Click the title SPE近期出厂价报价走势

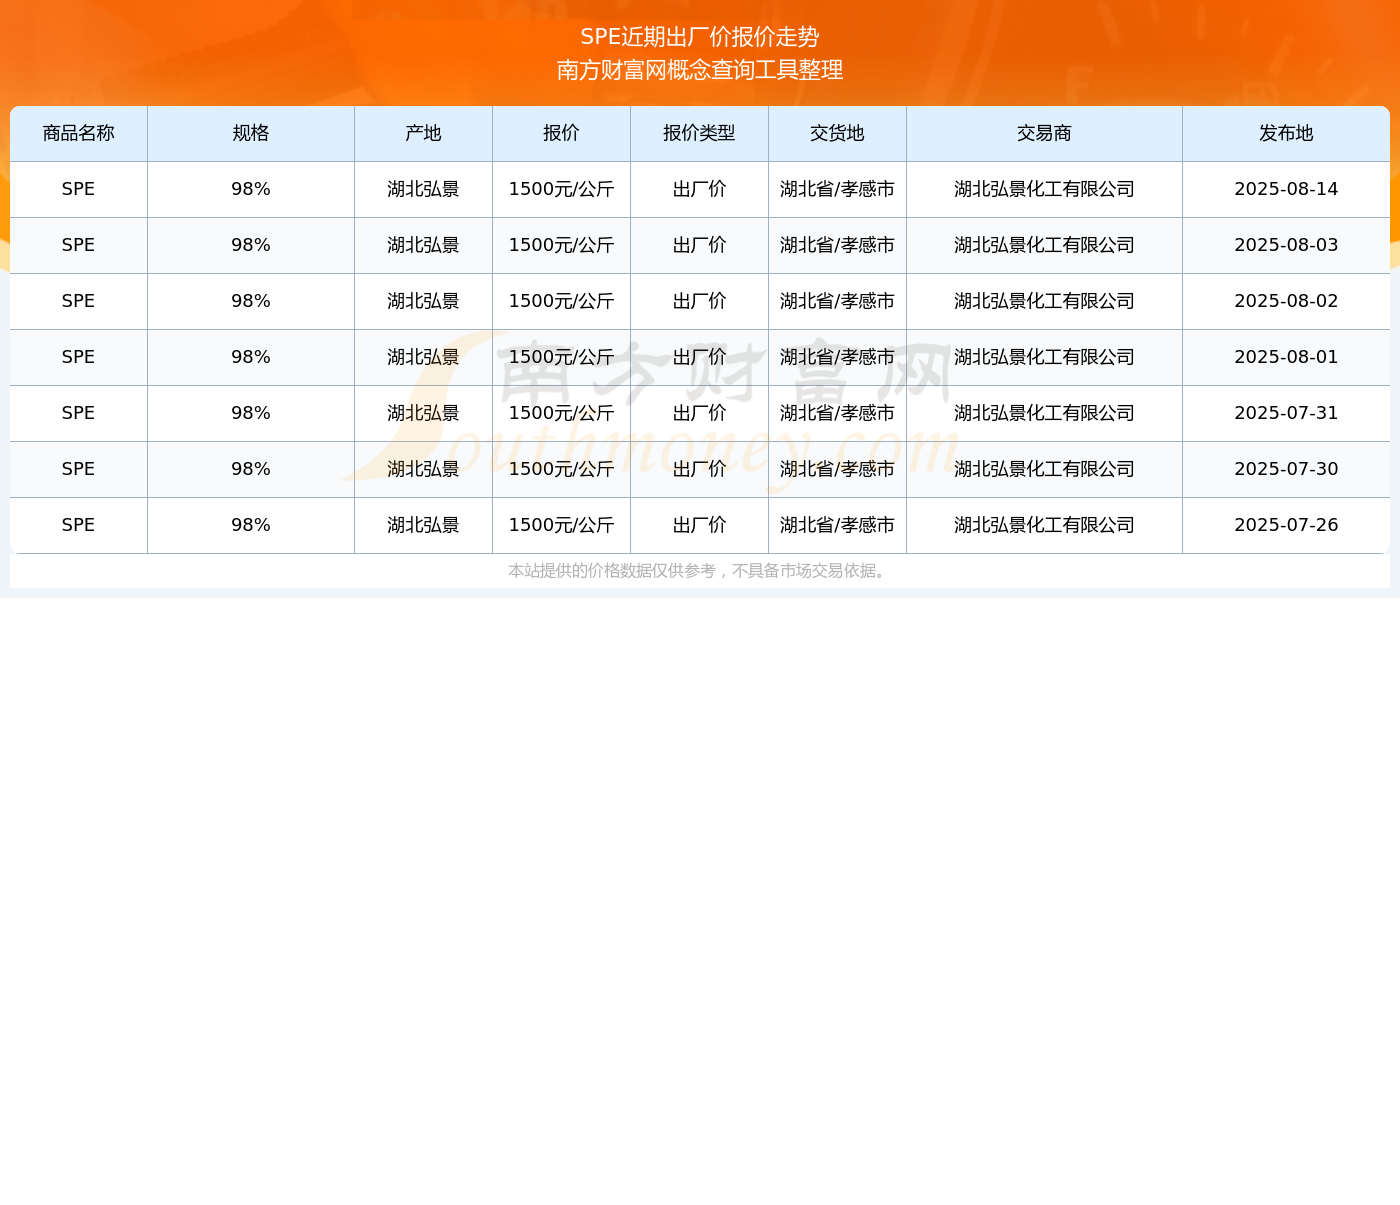[x=700, y=37]
